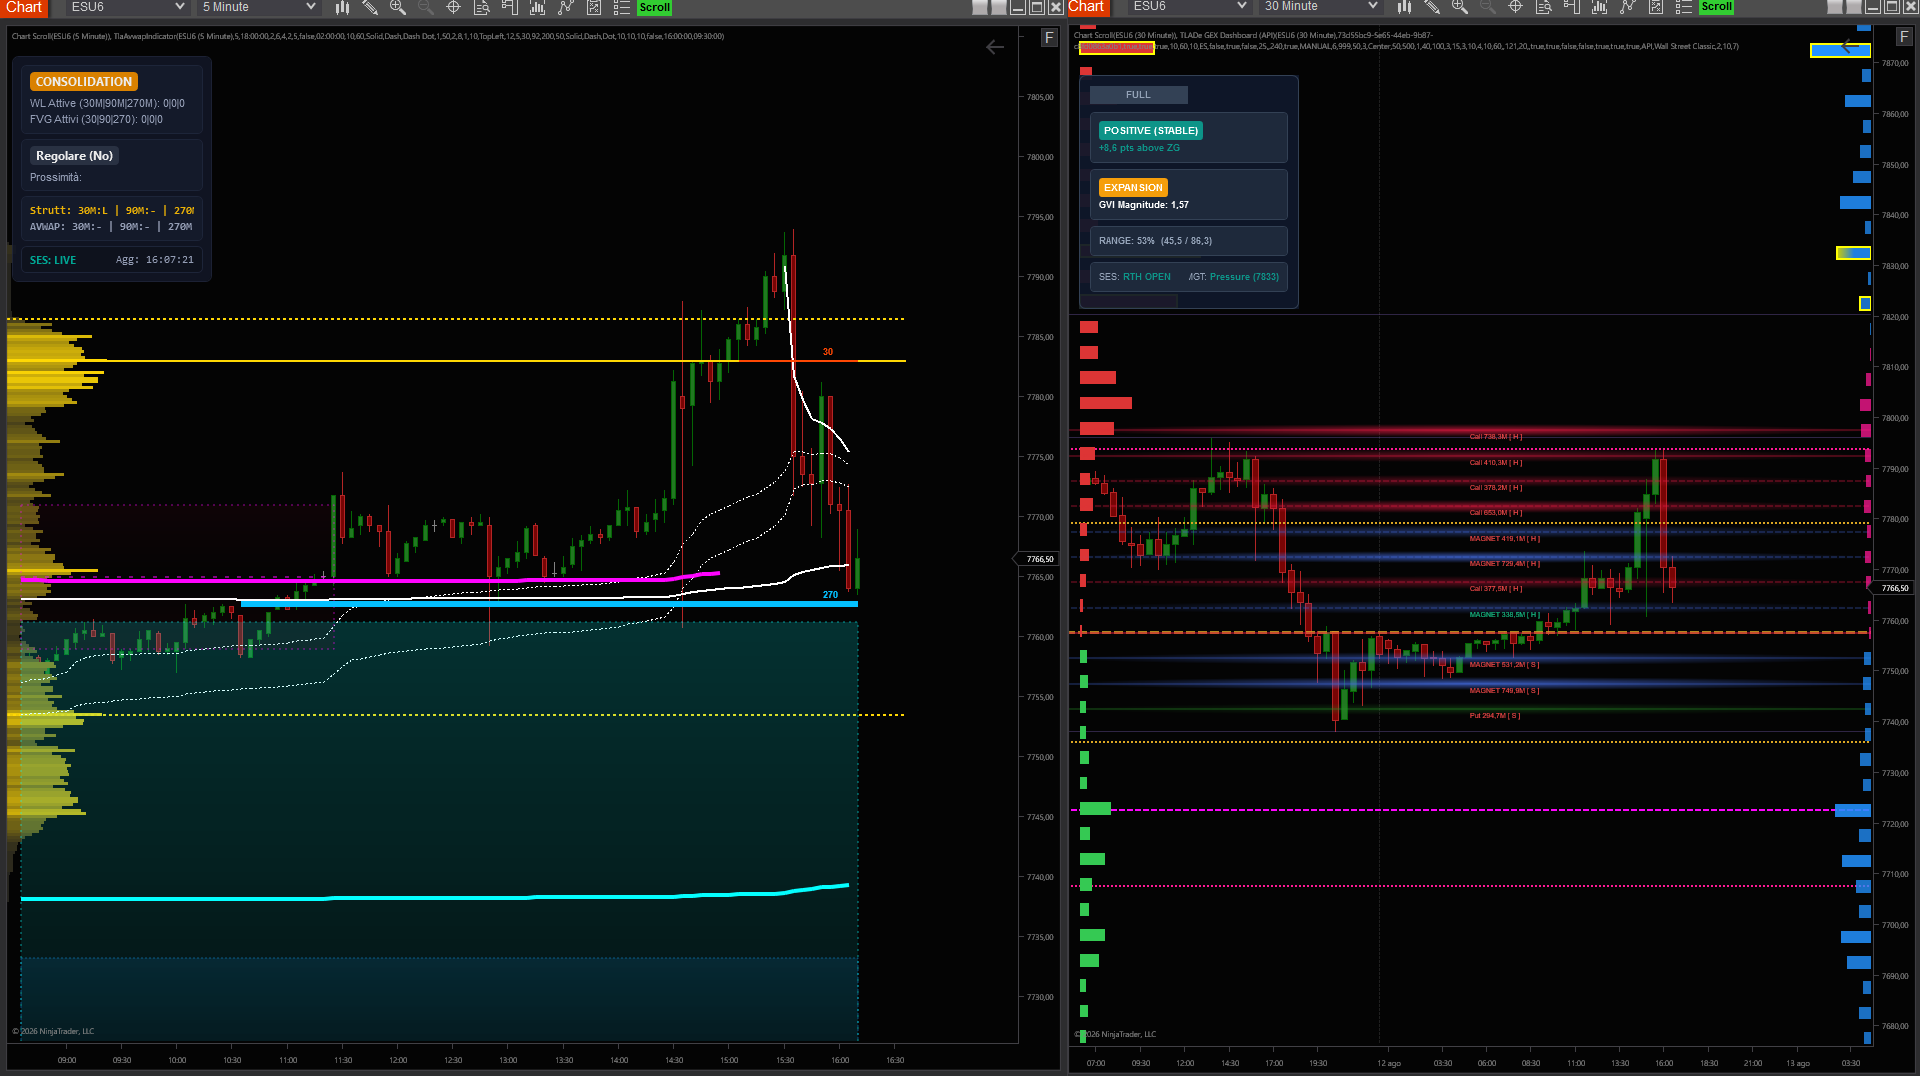1920x1076 pixels.
Task: Click SES: RTH OPEN label
Action: pos(1134,277)
